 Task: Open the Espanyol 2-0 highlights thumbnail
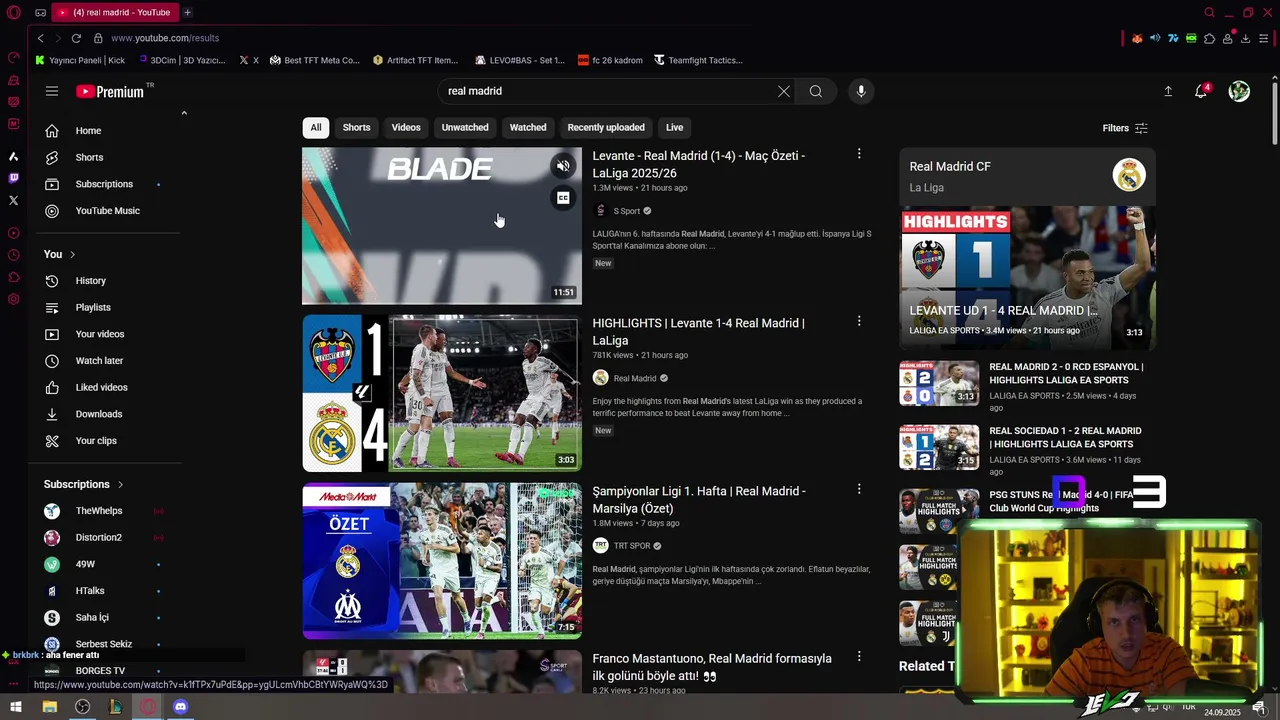click(x=939, y=383)
